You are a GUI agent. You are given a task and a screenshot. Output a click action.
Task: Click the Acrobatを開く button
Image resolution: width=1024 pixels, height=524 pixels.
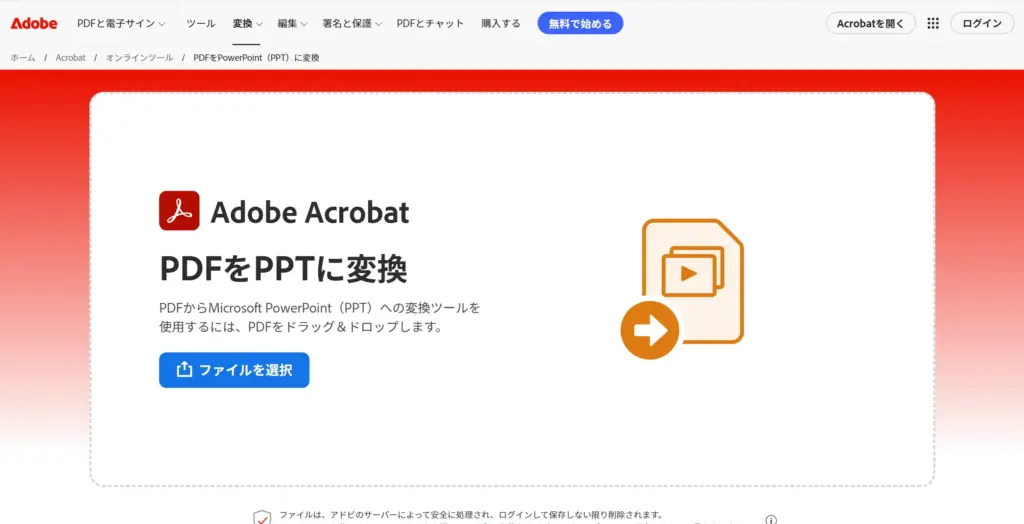[871, 24]
